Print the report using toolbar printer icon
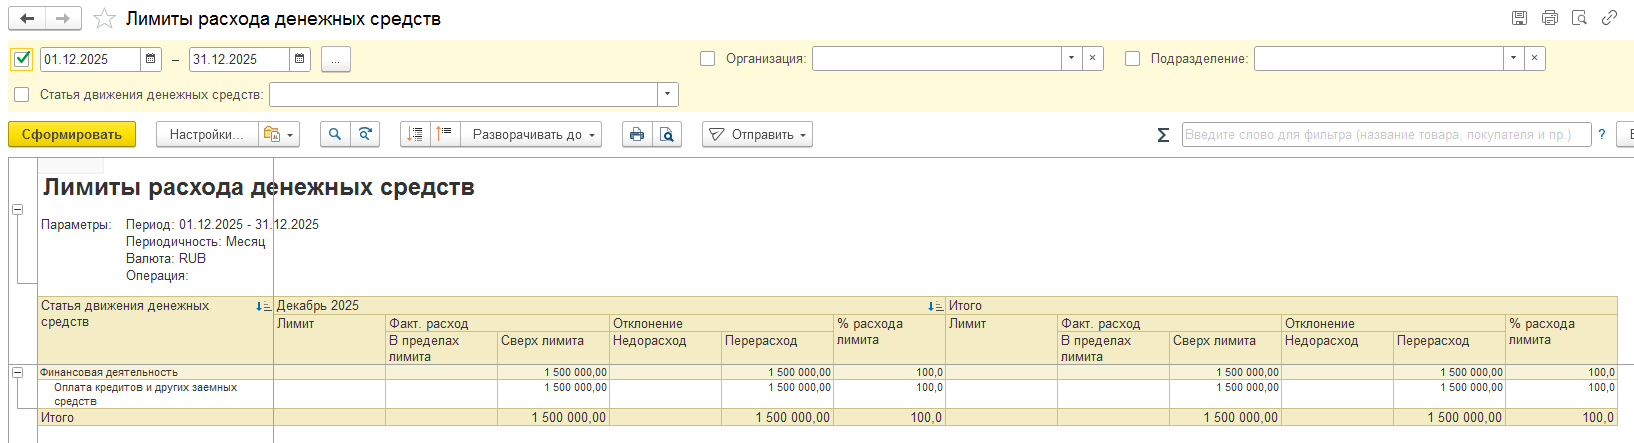This screenshot has width=1634, height=443. point(636,134)
